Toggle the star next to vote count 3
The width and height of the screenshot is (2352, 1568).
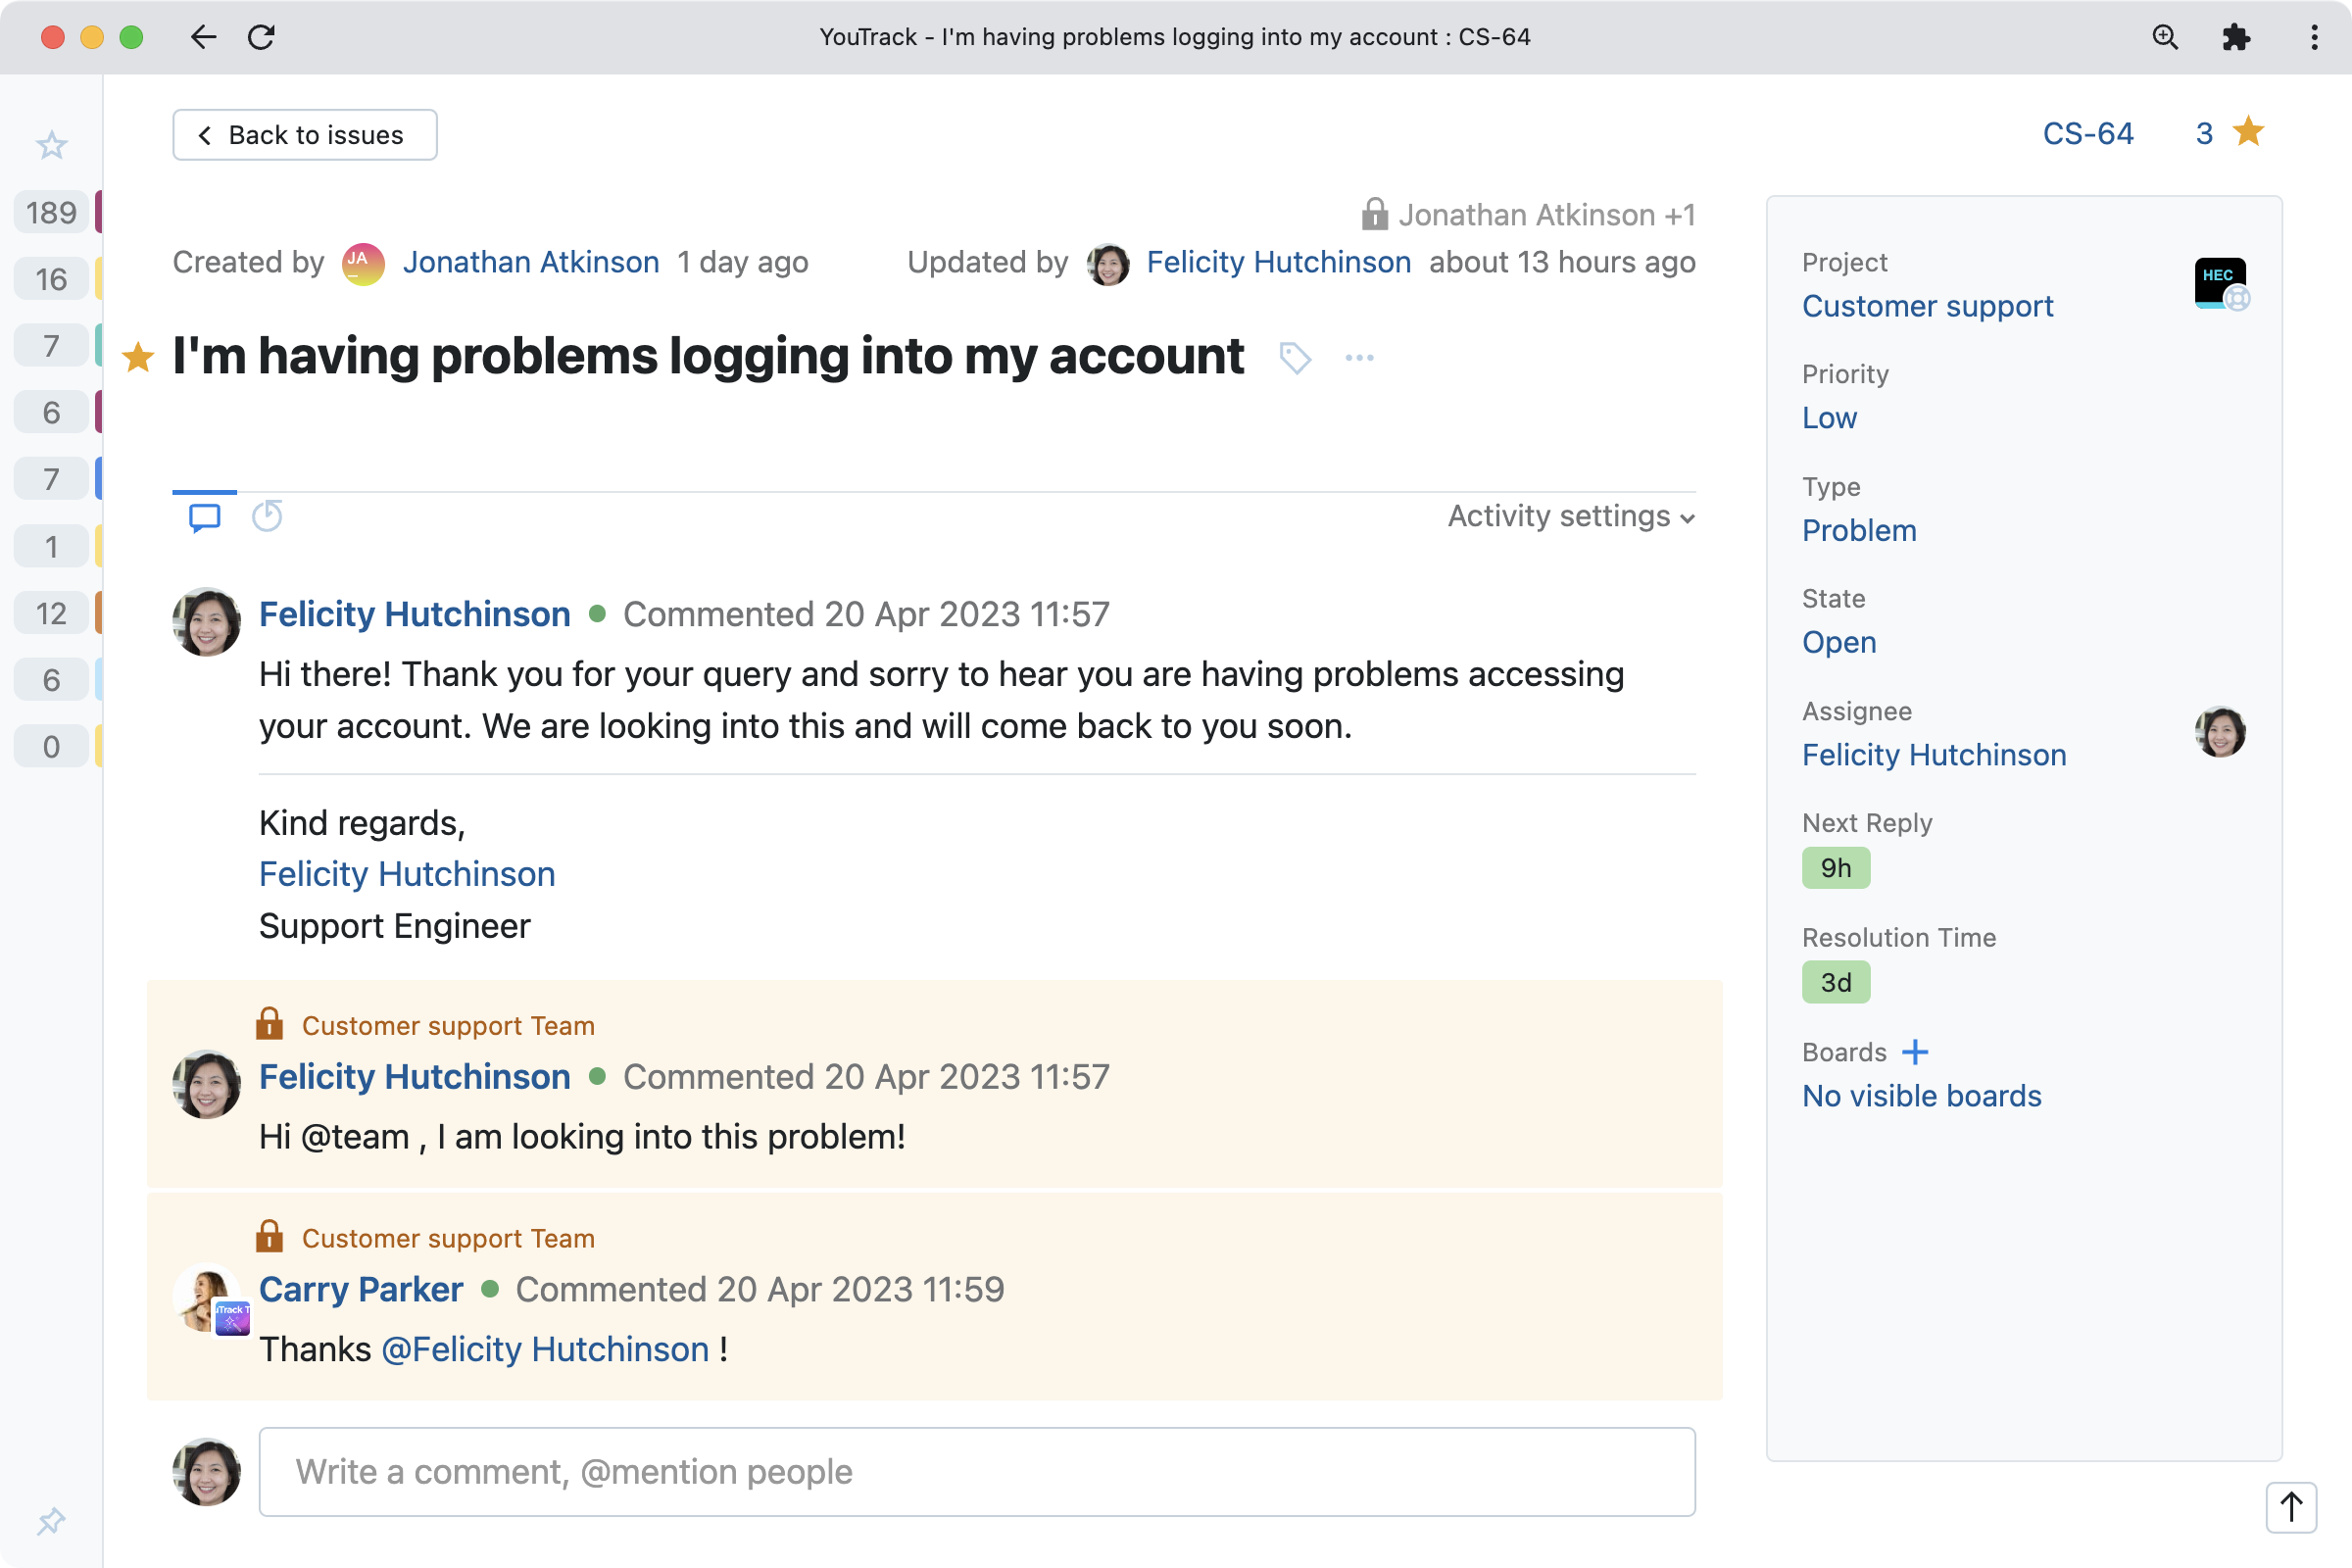2249,132
